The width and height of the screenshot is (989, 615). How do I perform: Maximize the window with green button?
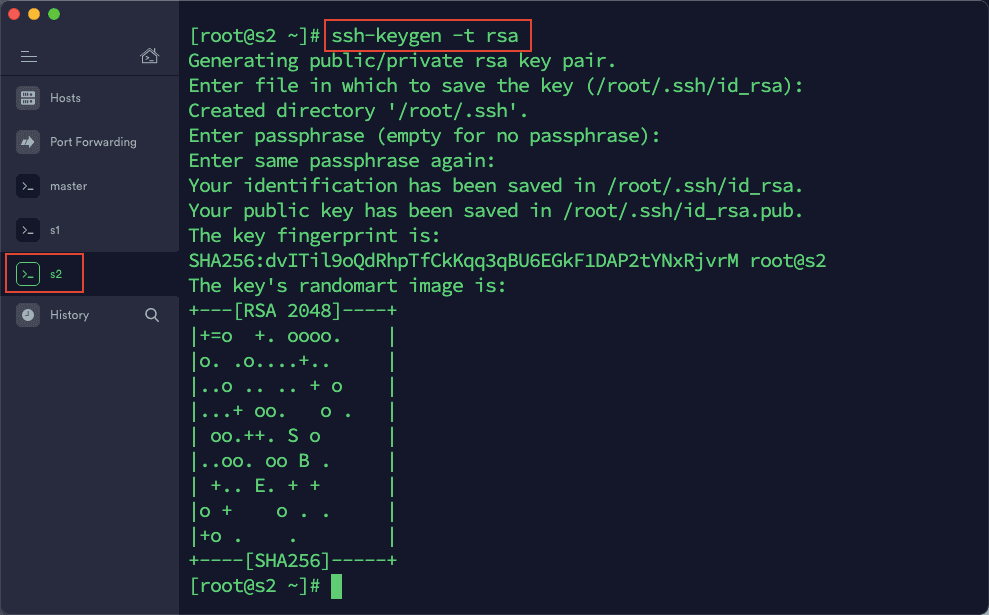tap(54, 15)
